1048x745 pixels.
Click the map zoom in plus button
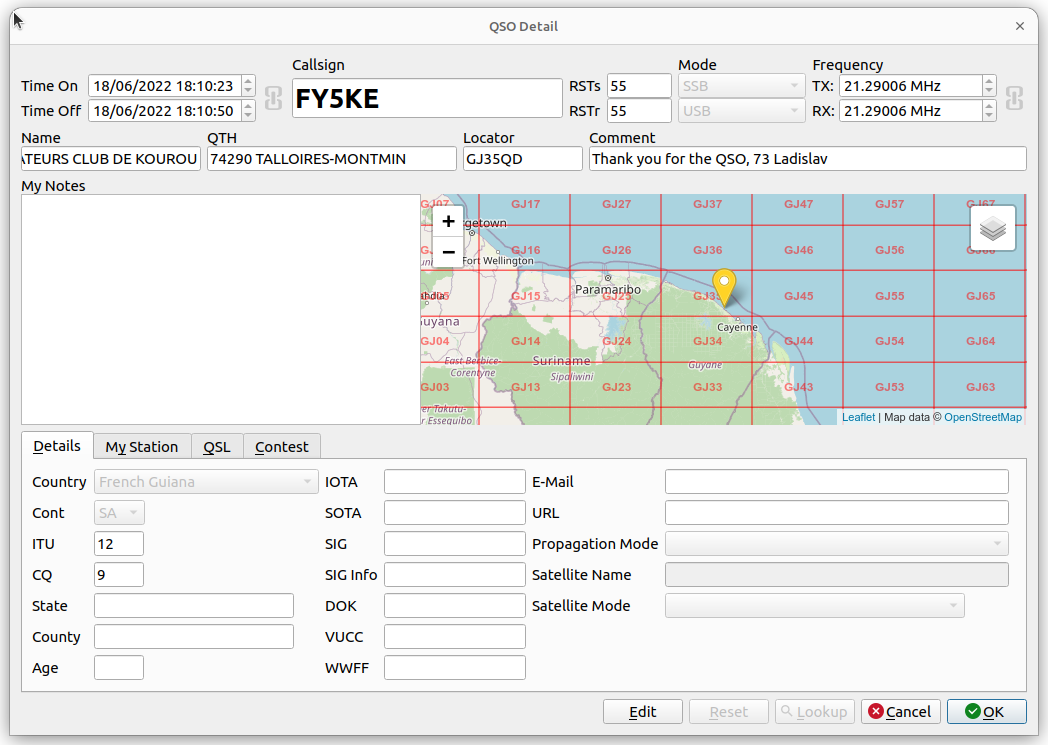[448, 221]
